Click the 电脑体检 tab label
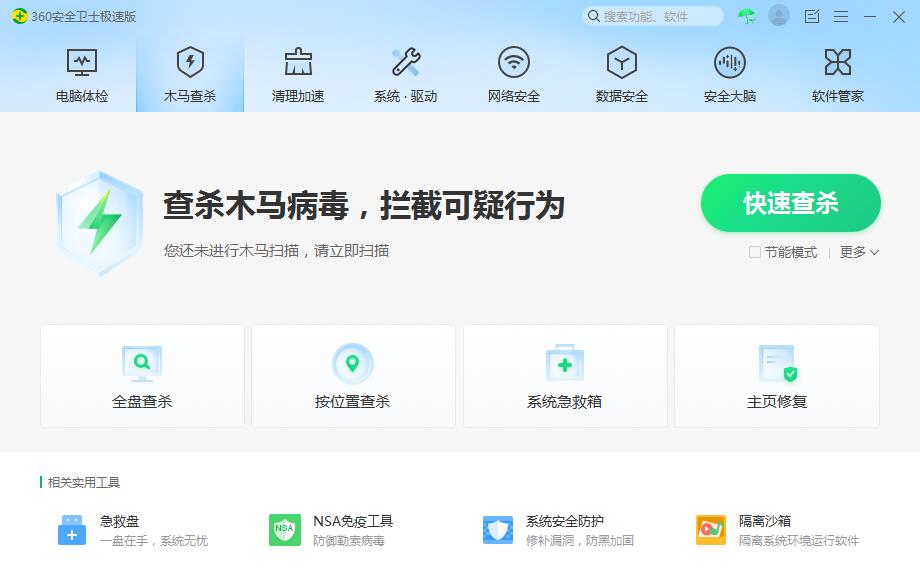The image size is (920, 580). tap(82, 96)
